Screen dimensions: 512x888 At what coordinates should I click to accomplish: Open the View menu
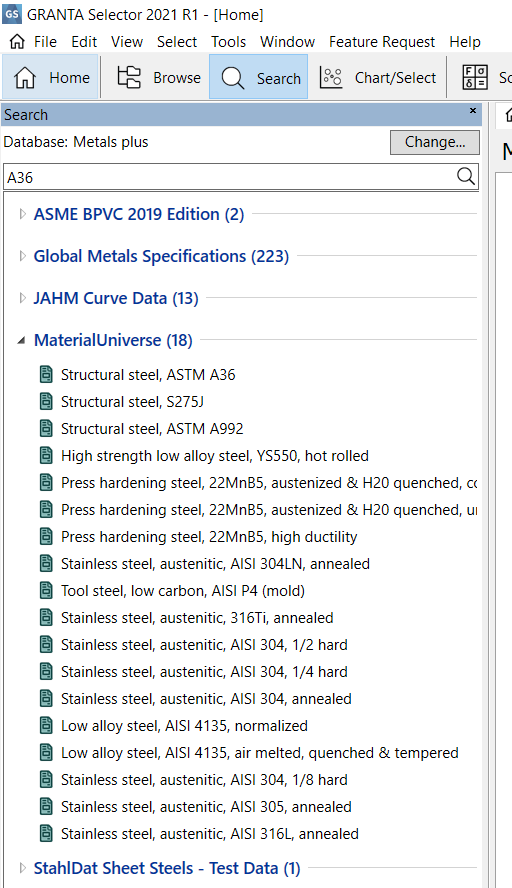coord(127,42)
